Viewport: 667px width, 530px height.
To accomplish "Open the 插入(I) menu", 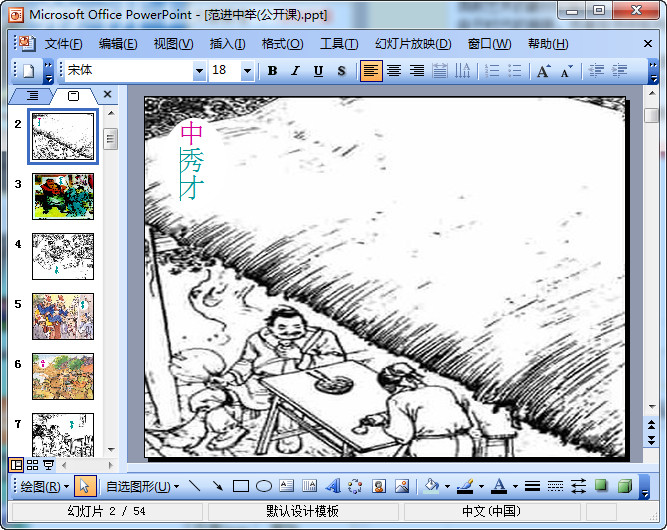I will coord(227,44).
